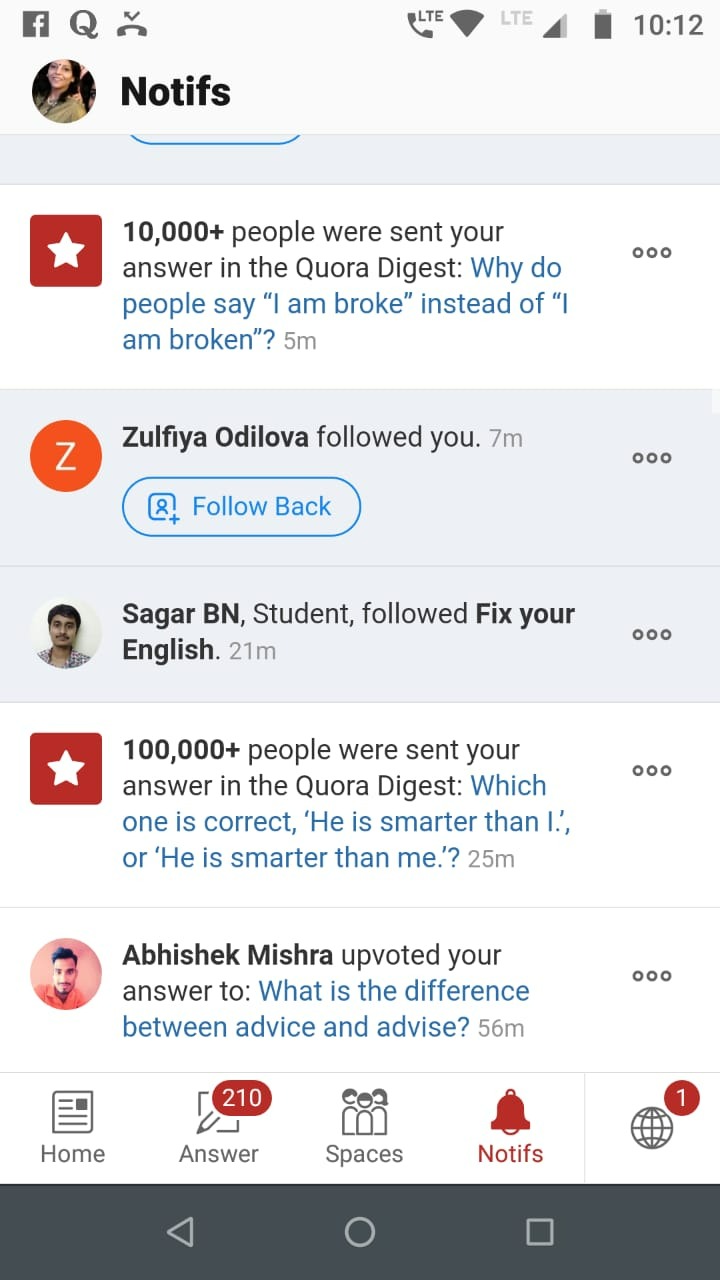Tap red star icon on 10,000+ digest
Screen dimensions: 720x1280
(x=66, y=251)
